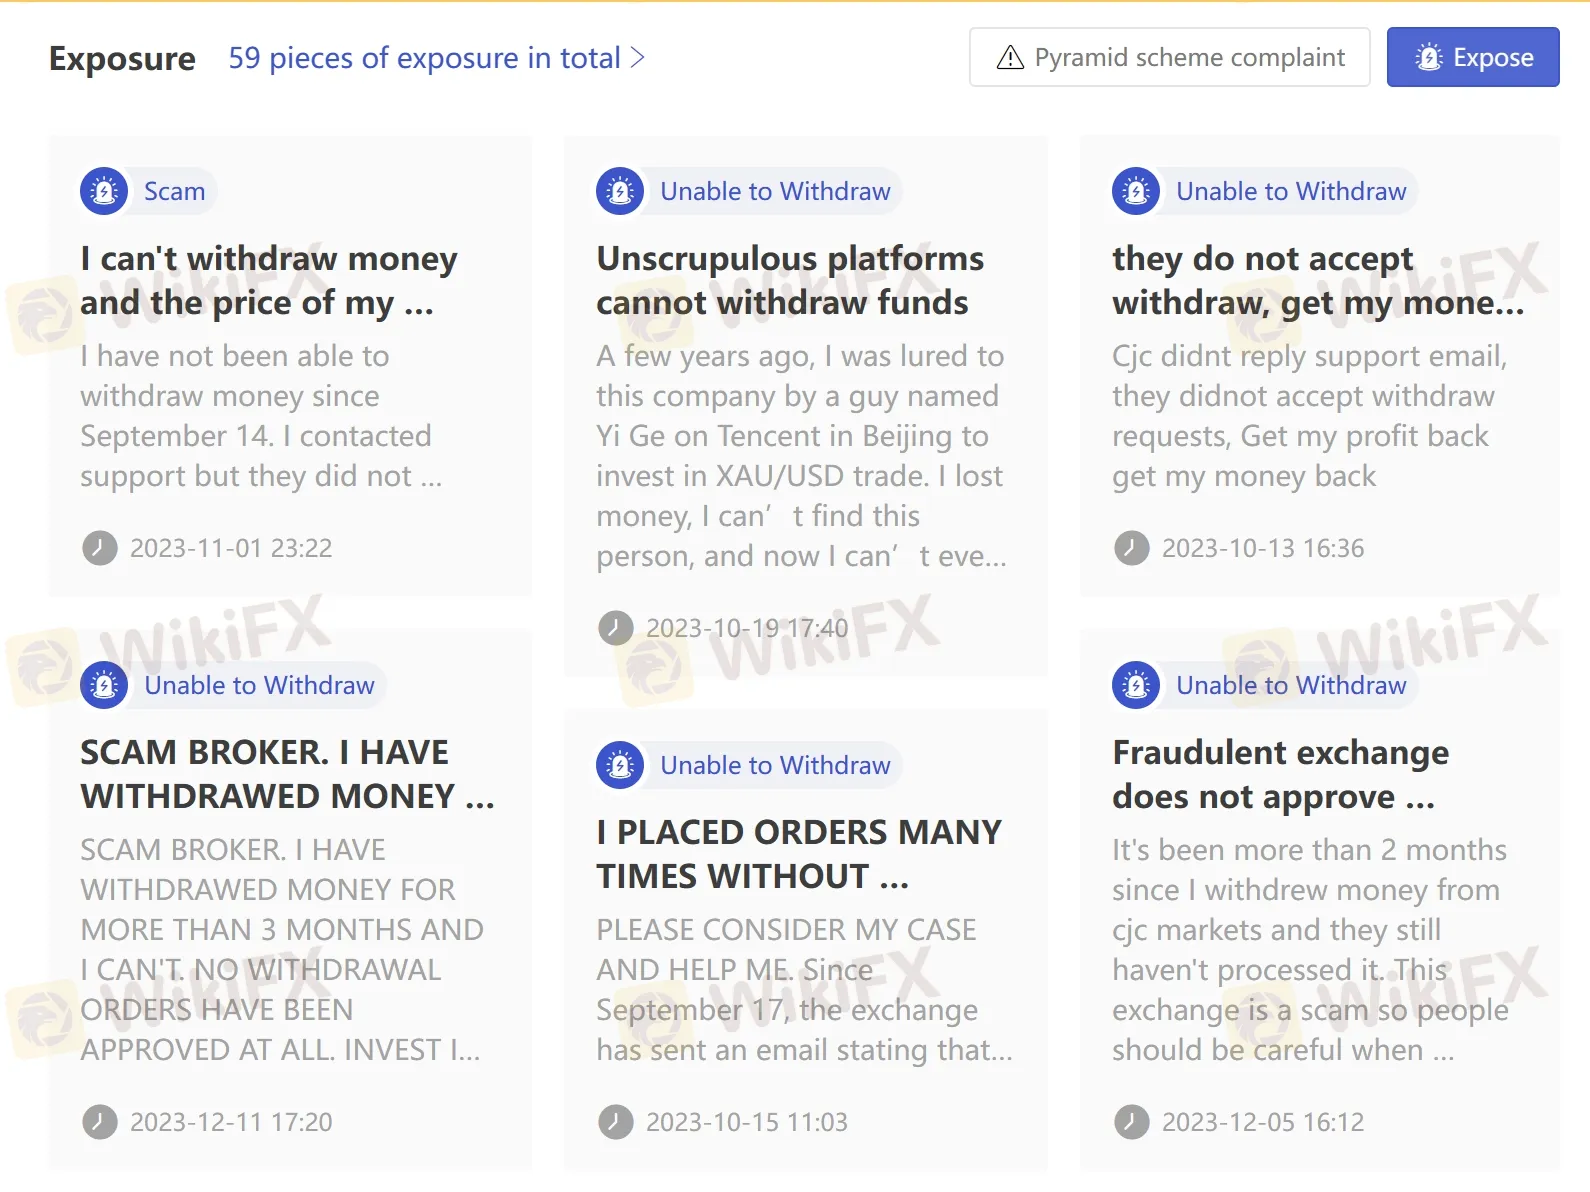Open '59 pieces of exposure in total' link
This screenshot has width=1590, height=1192.
437,58
